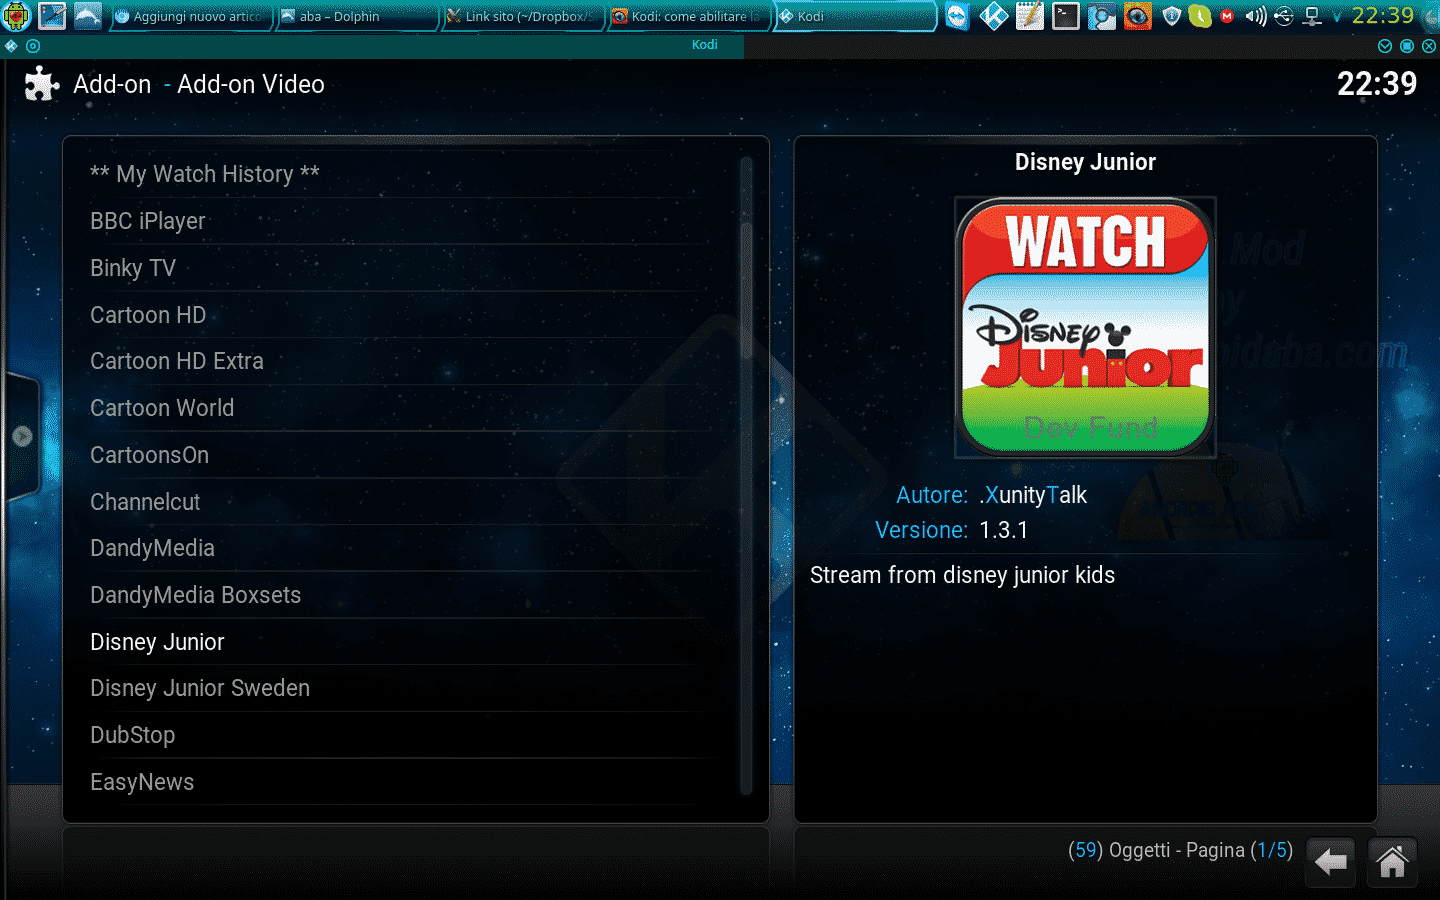Click the Watch Disney Junior thumbnail

coord(1085,327)
